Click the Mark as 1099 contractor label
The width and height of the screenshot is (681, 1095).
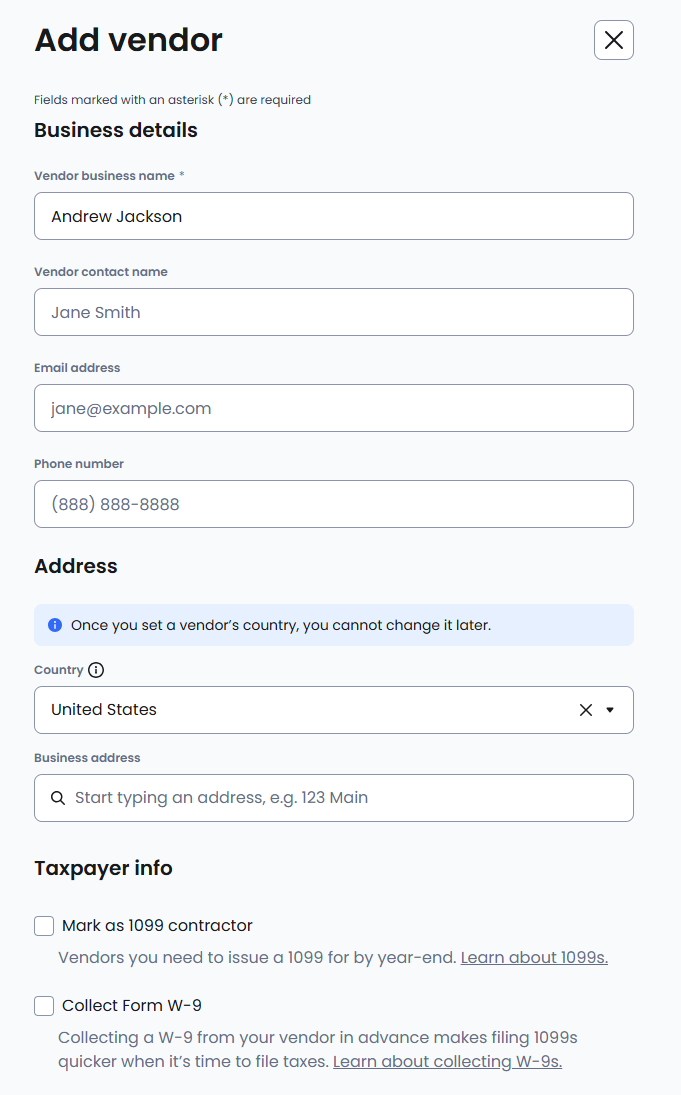(x=157, y=926)
